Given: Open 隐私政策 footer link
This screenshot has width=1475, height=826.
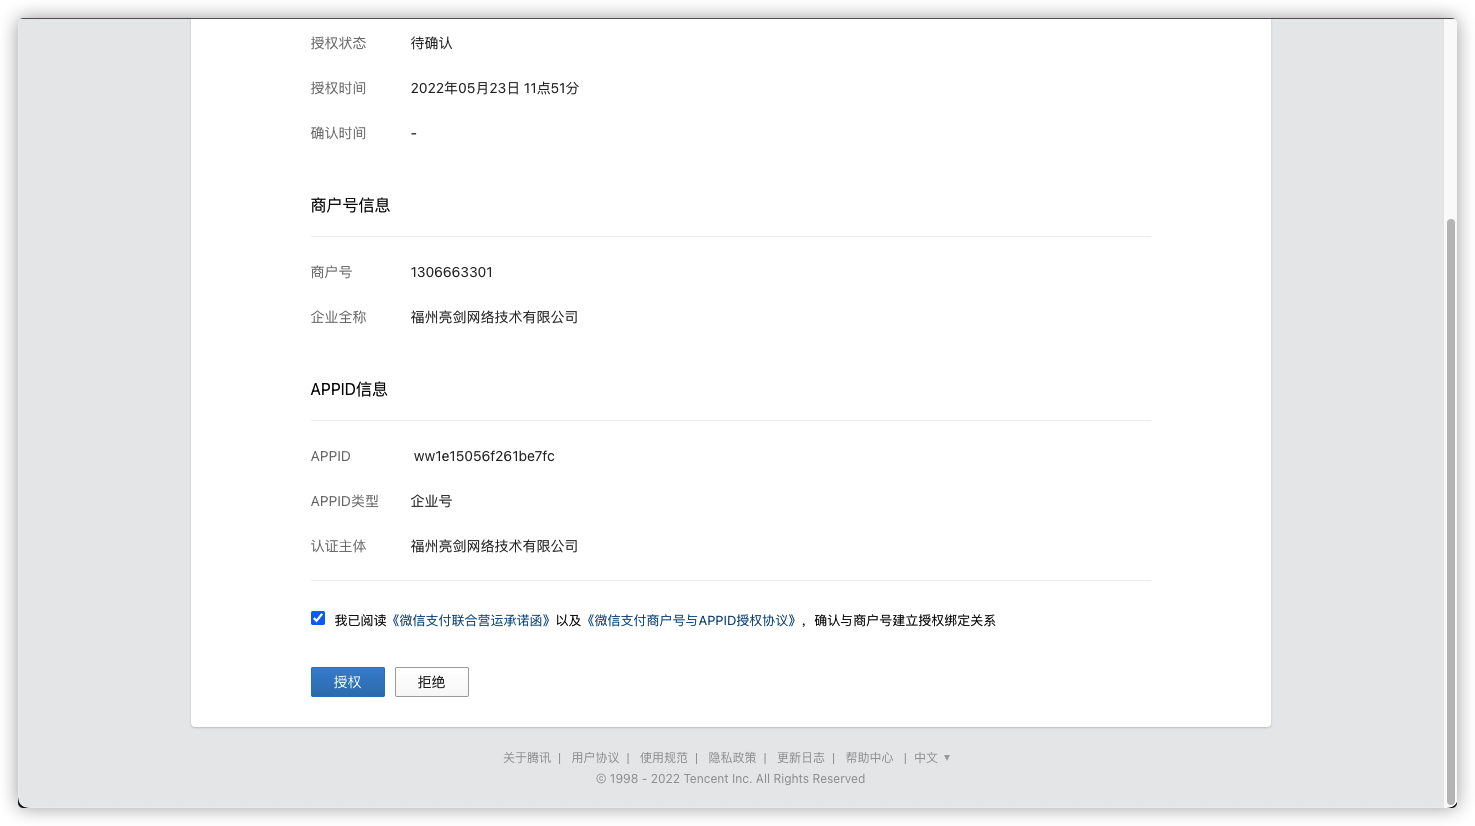Looking at the screenshot, I should (733, 758).
